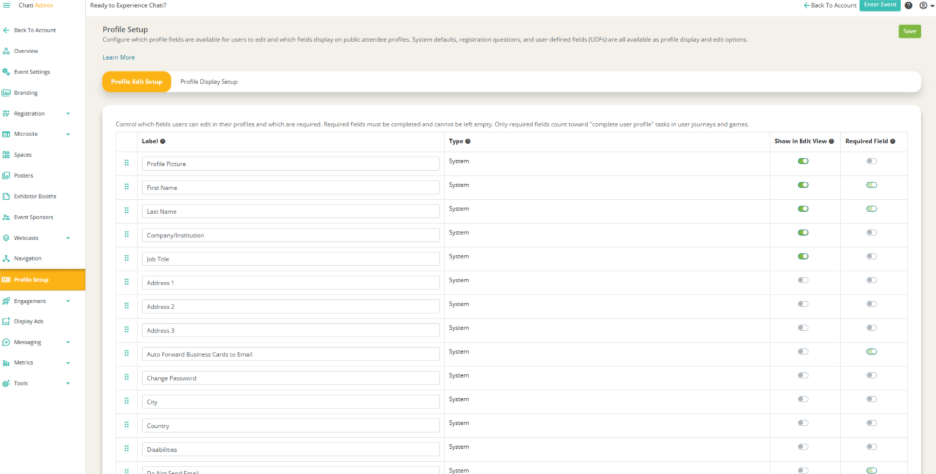
Task: Turn on Show in Edit View for Address 1
Action: tap(803, 280)
